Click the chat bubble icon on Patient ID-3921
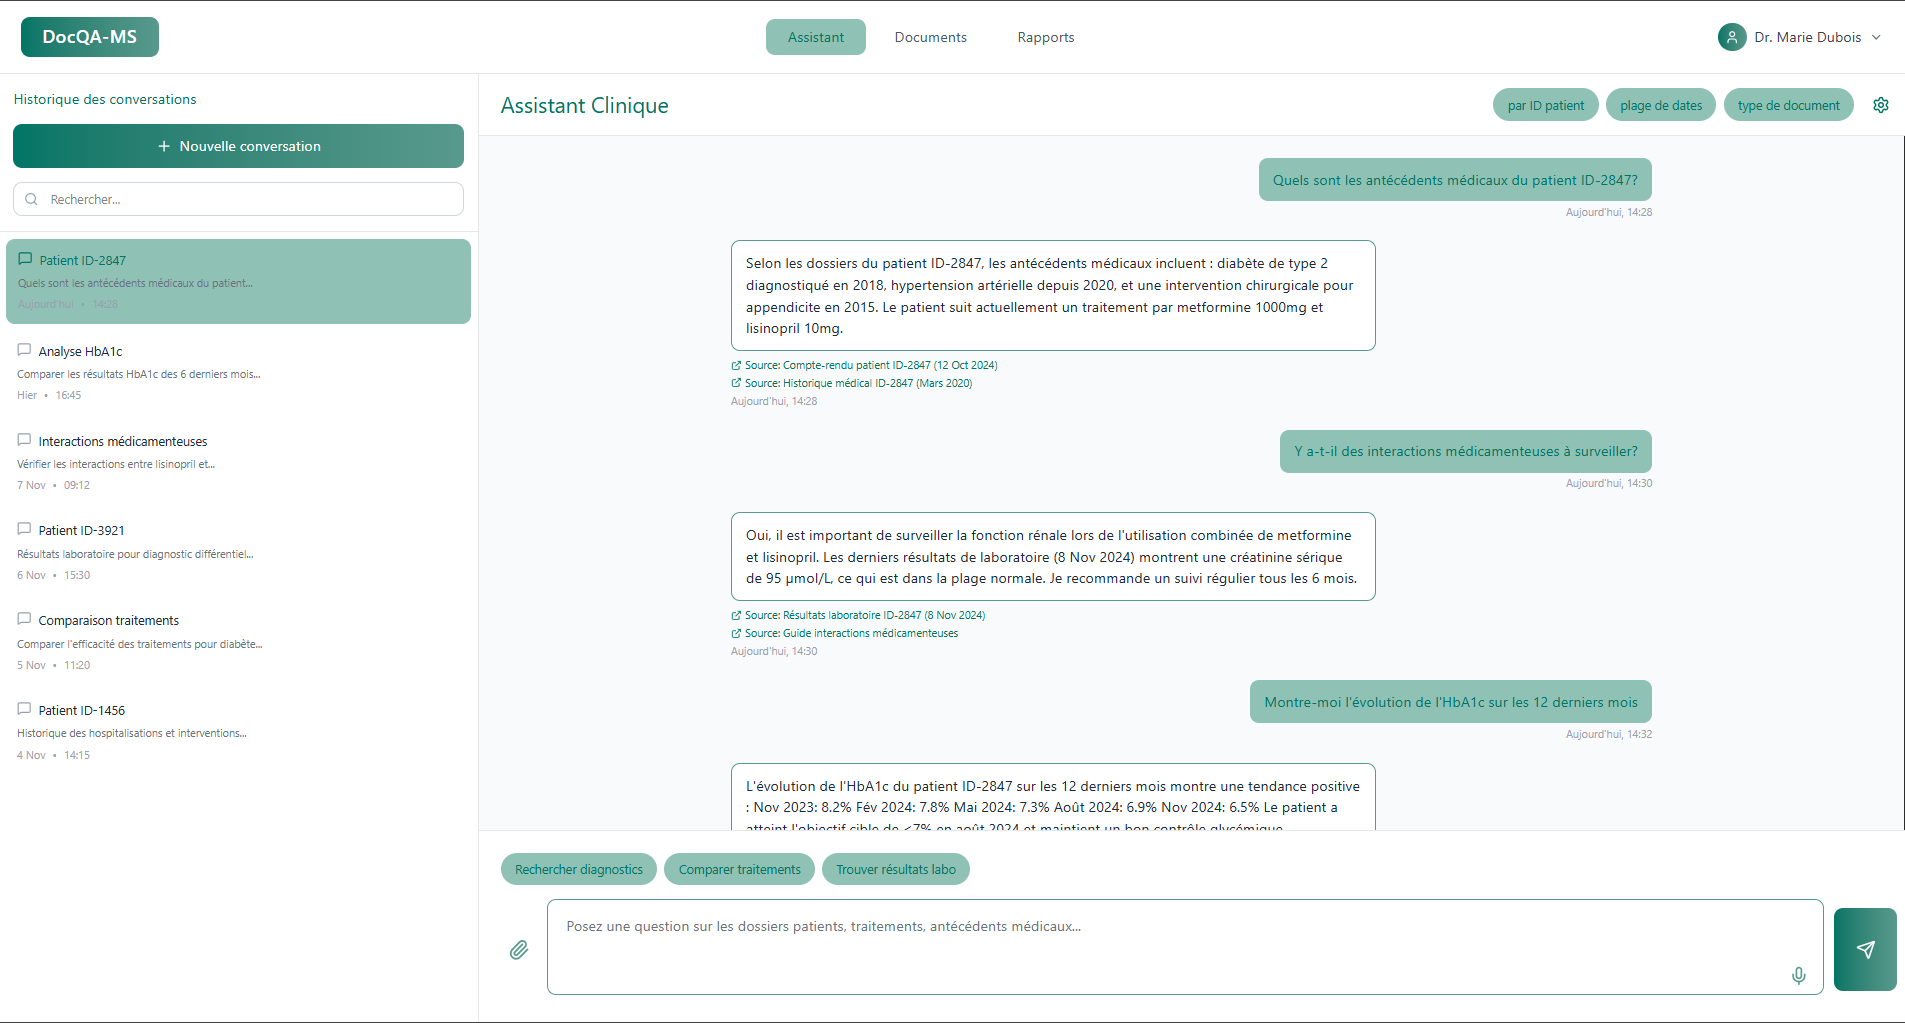 pyautogui.click(x=25, y=529)
